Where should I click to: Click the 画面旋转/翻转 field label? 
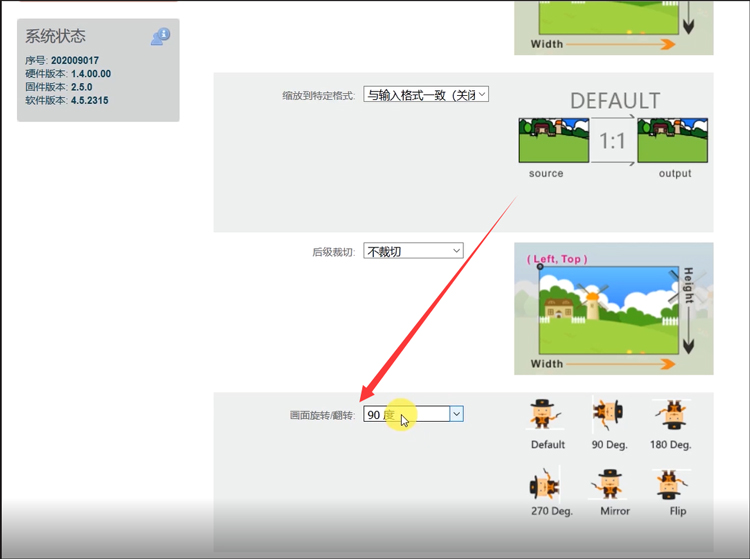click(321, 414)
